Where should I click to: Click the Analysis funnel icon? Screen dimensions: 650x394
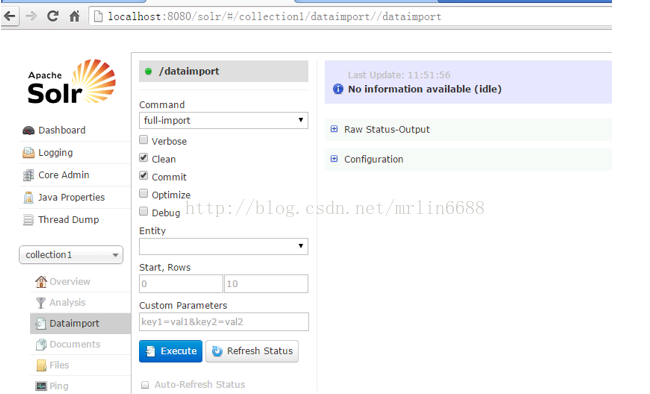[x=41, y=303]
